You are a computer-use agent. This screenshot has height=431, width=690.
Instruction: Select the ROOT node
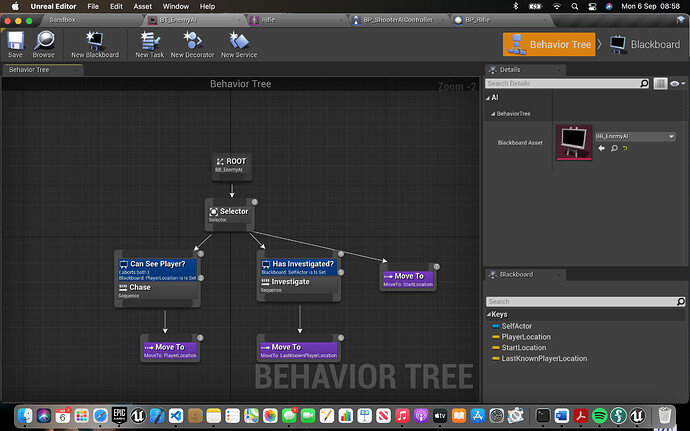click(x=232, y=166)
